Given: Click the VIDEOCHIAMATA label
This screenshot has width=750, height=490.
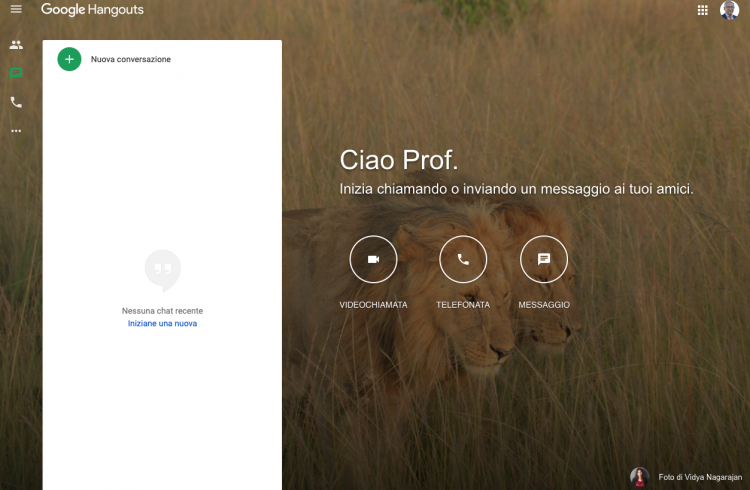Looking at the screenshot, I should pos(373,305).
